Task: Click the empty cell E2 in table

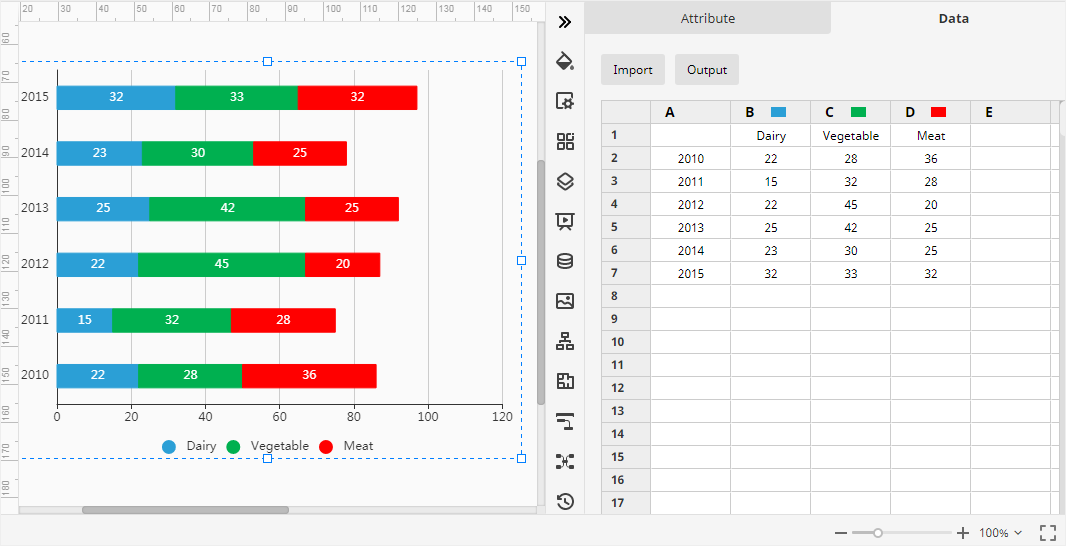Action: click(x=1010, y=158)
